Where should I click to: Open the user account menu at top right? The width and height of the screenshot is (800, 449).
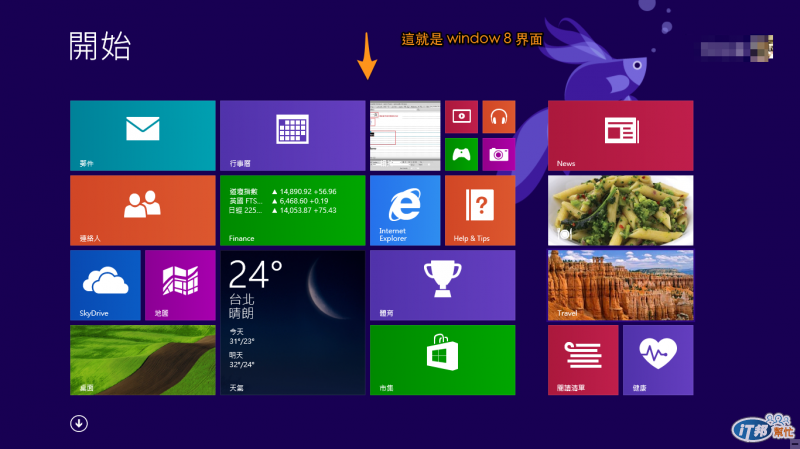[737, 49]
